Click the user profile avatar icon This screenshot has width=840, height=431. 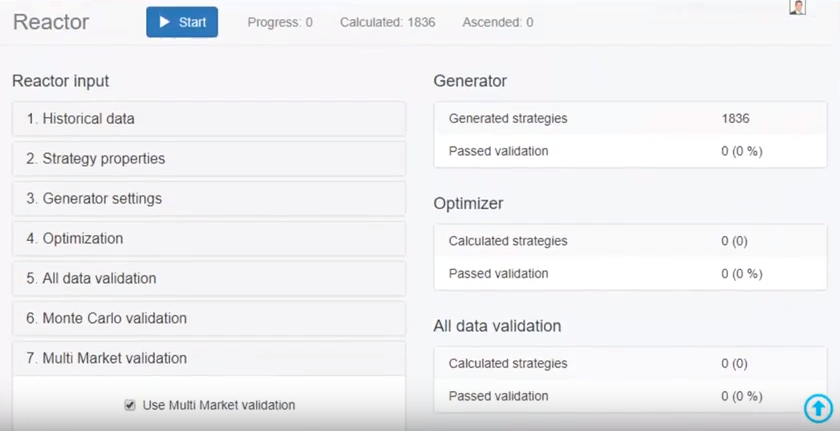tap(797, 7)
